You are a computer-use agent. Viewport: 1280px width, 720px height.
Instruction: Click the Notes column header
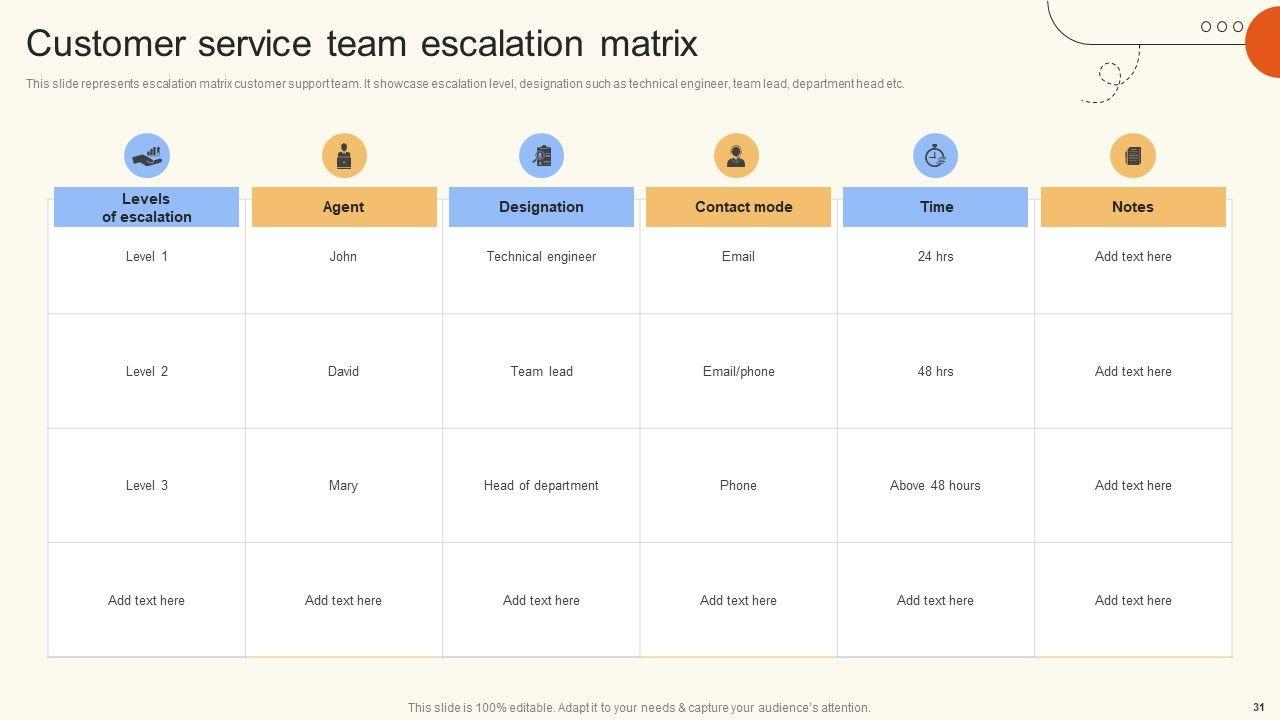[1133, 207]
